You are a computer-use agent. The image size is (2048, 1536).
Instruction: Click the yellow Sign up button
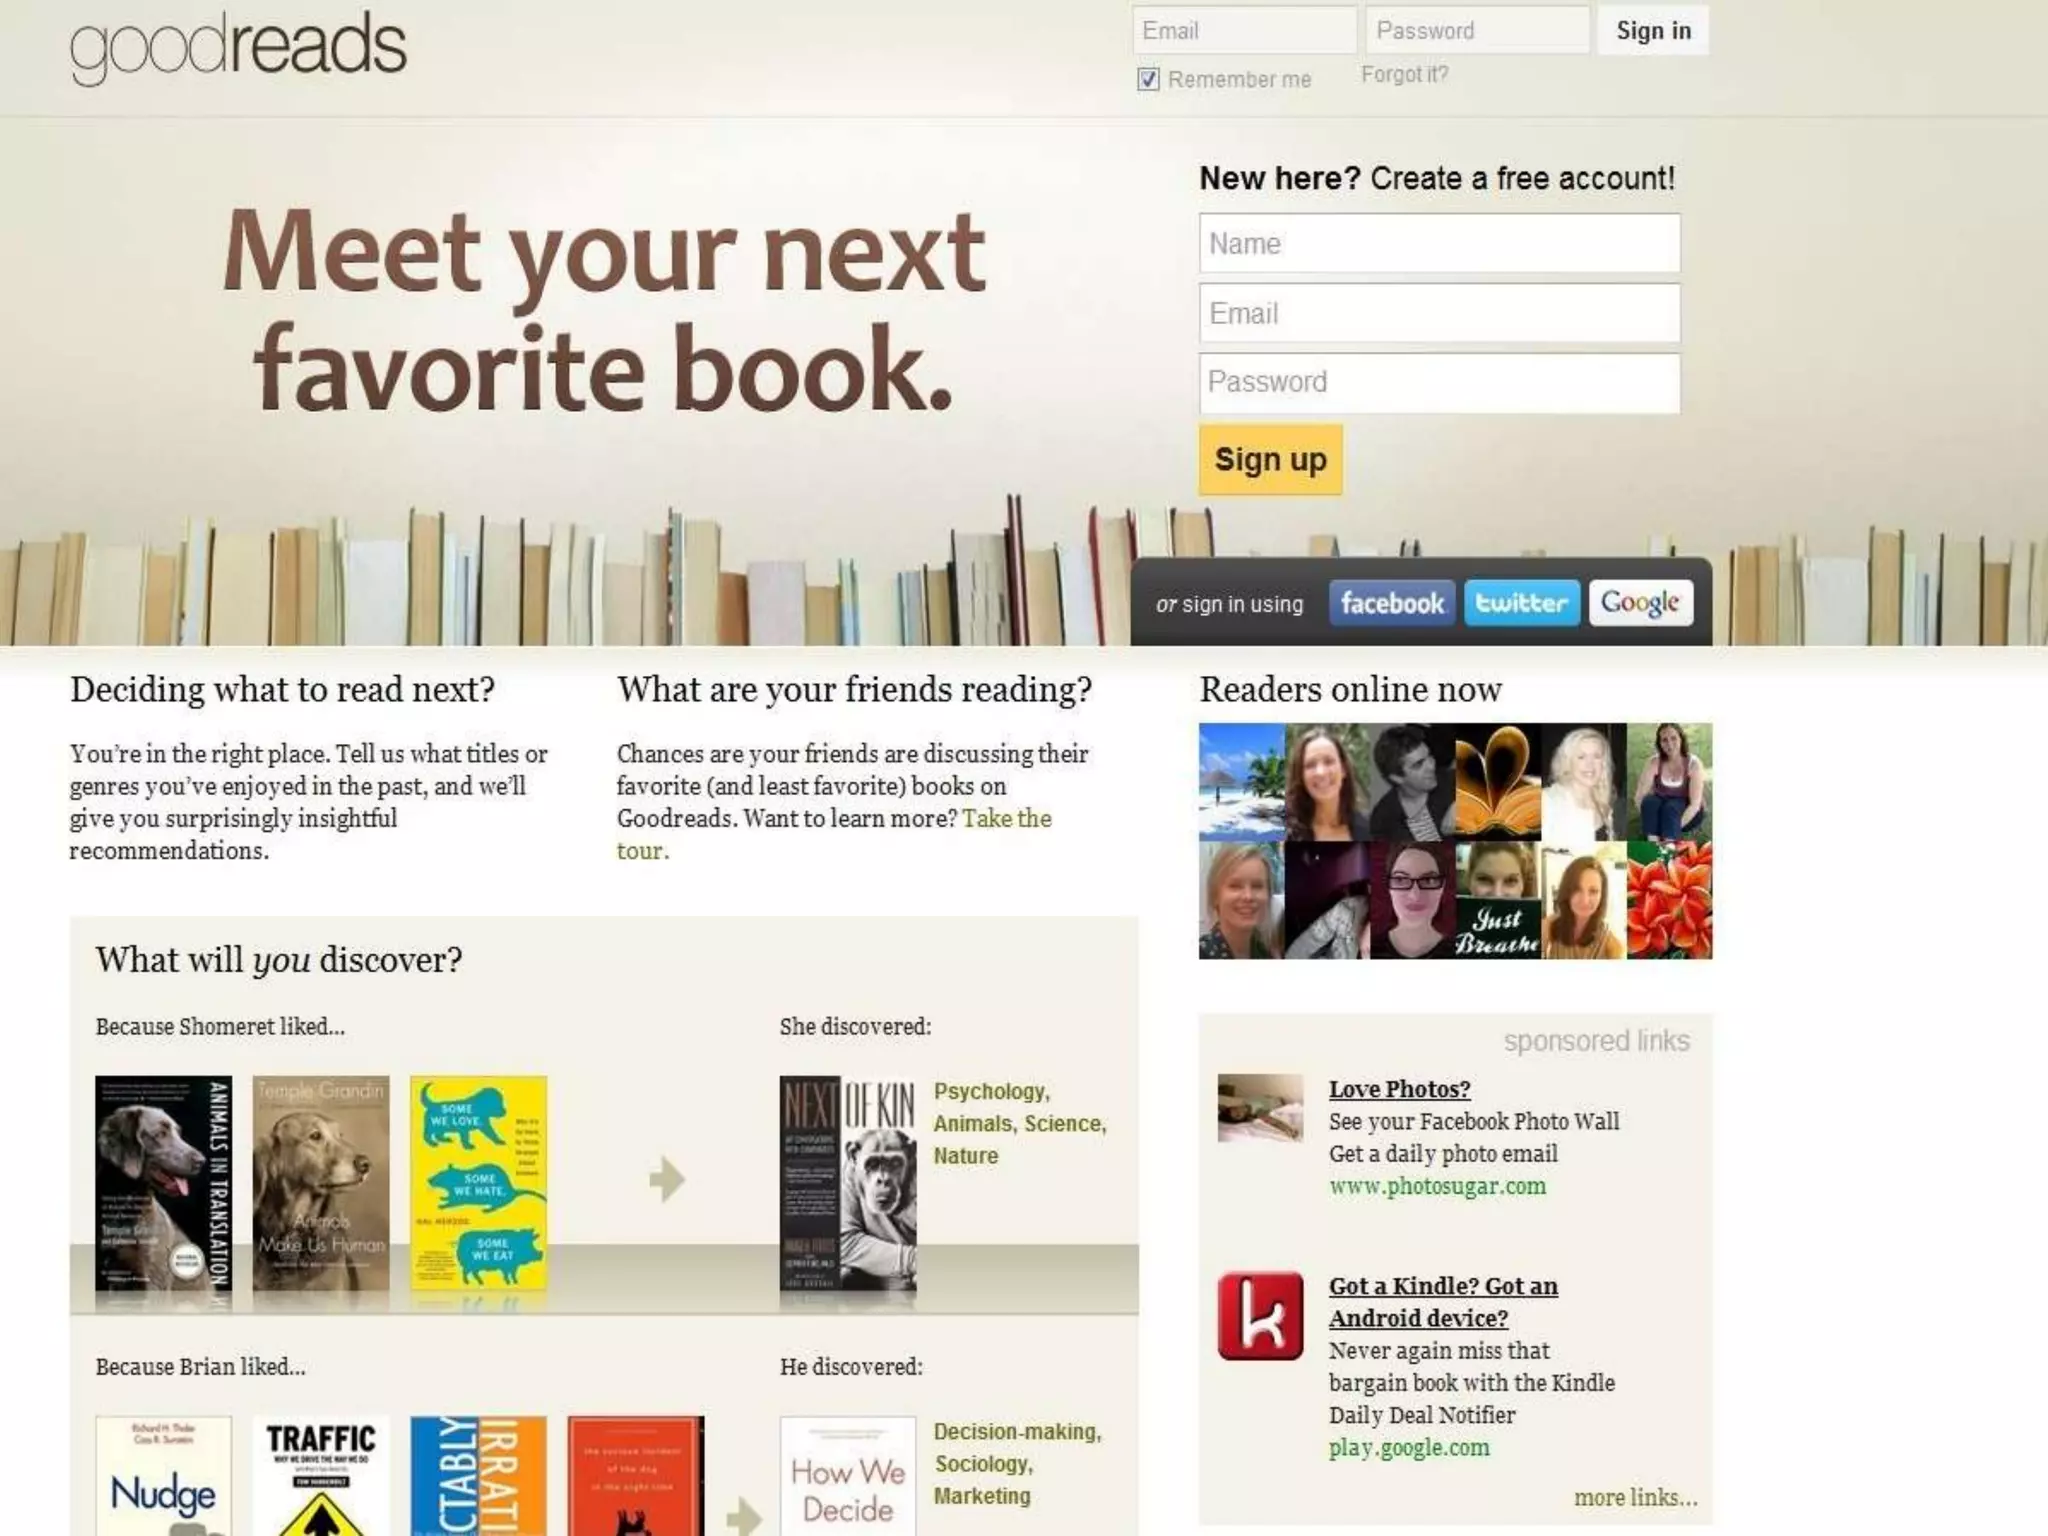tap(1270, 460)
